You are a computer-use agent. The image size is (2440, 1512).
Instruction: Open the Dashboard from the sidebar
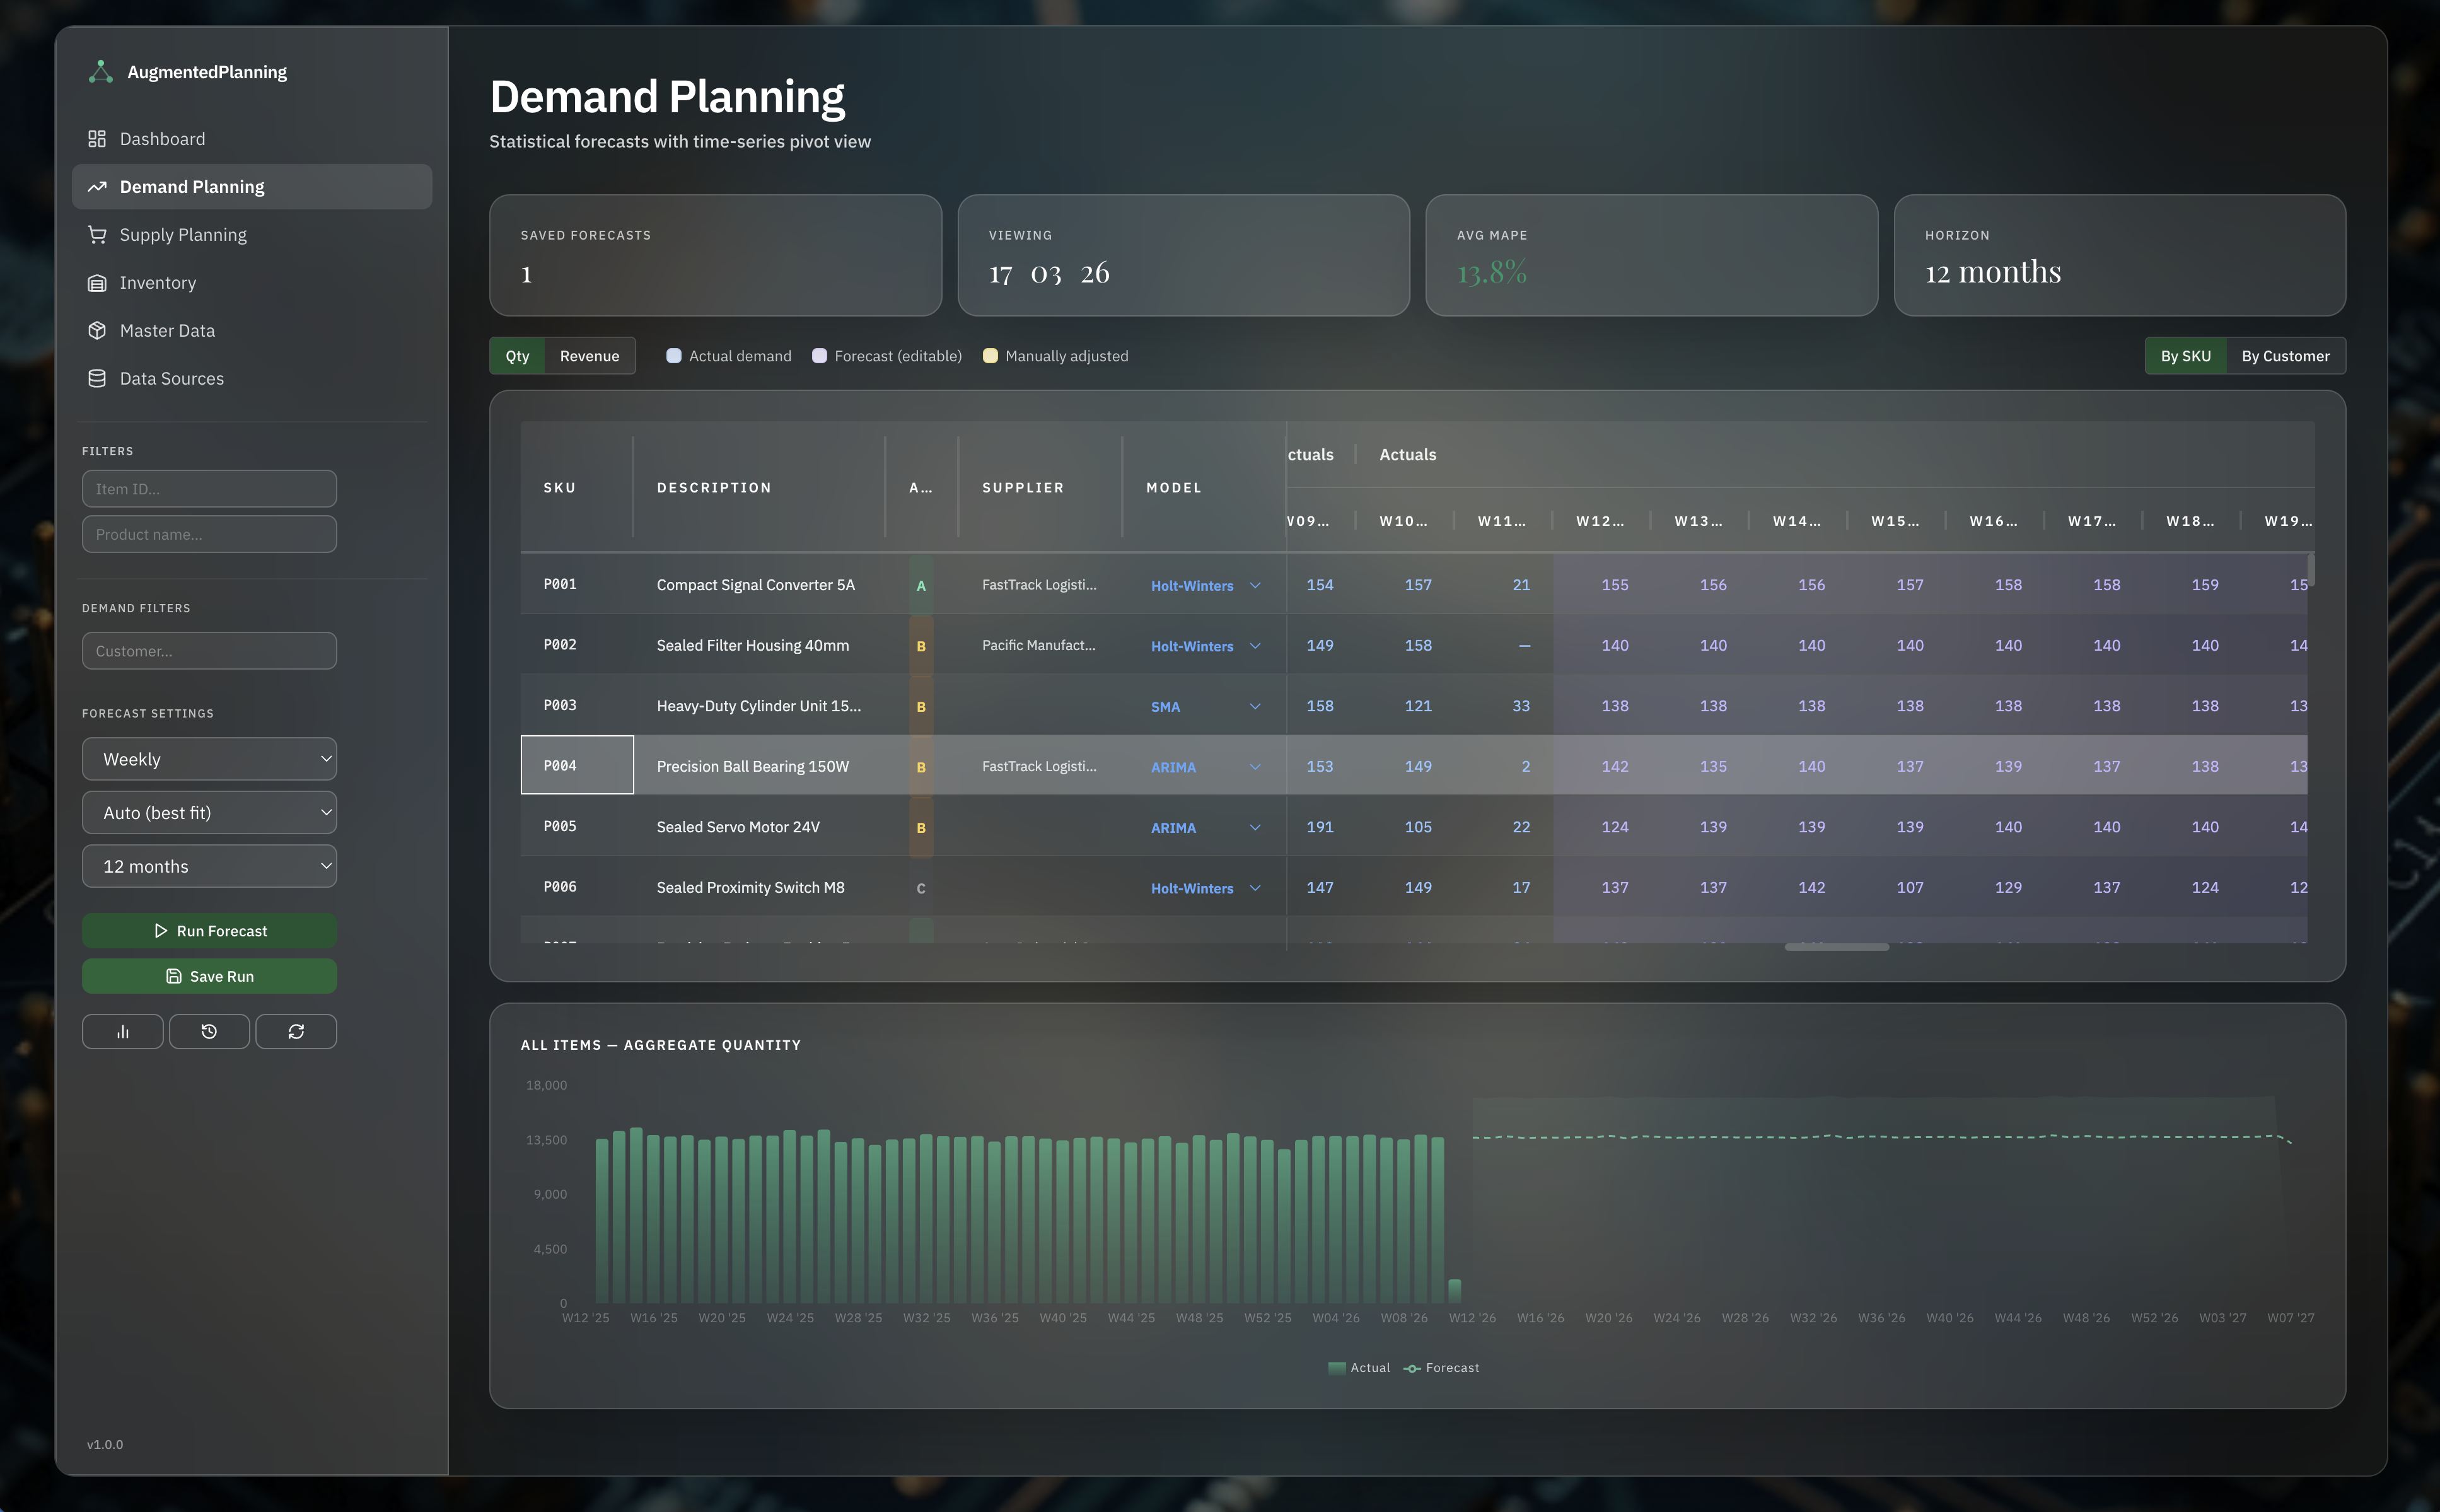tap(162, 138)
